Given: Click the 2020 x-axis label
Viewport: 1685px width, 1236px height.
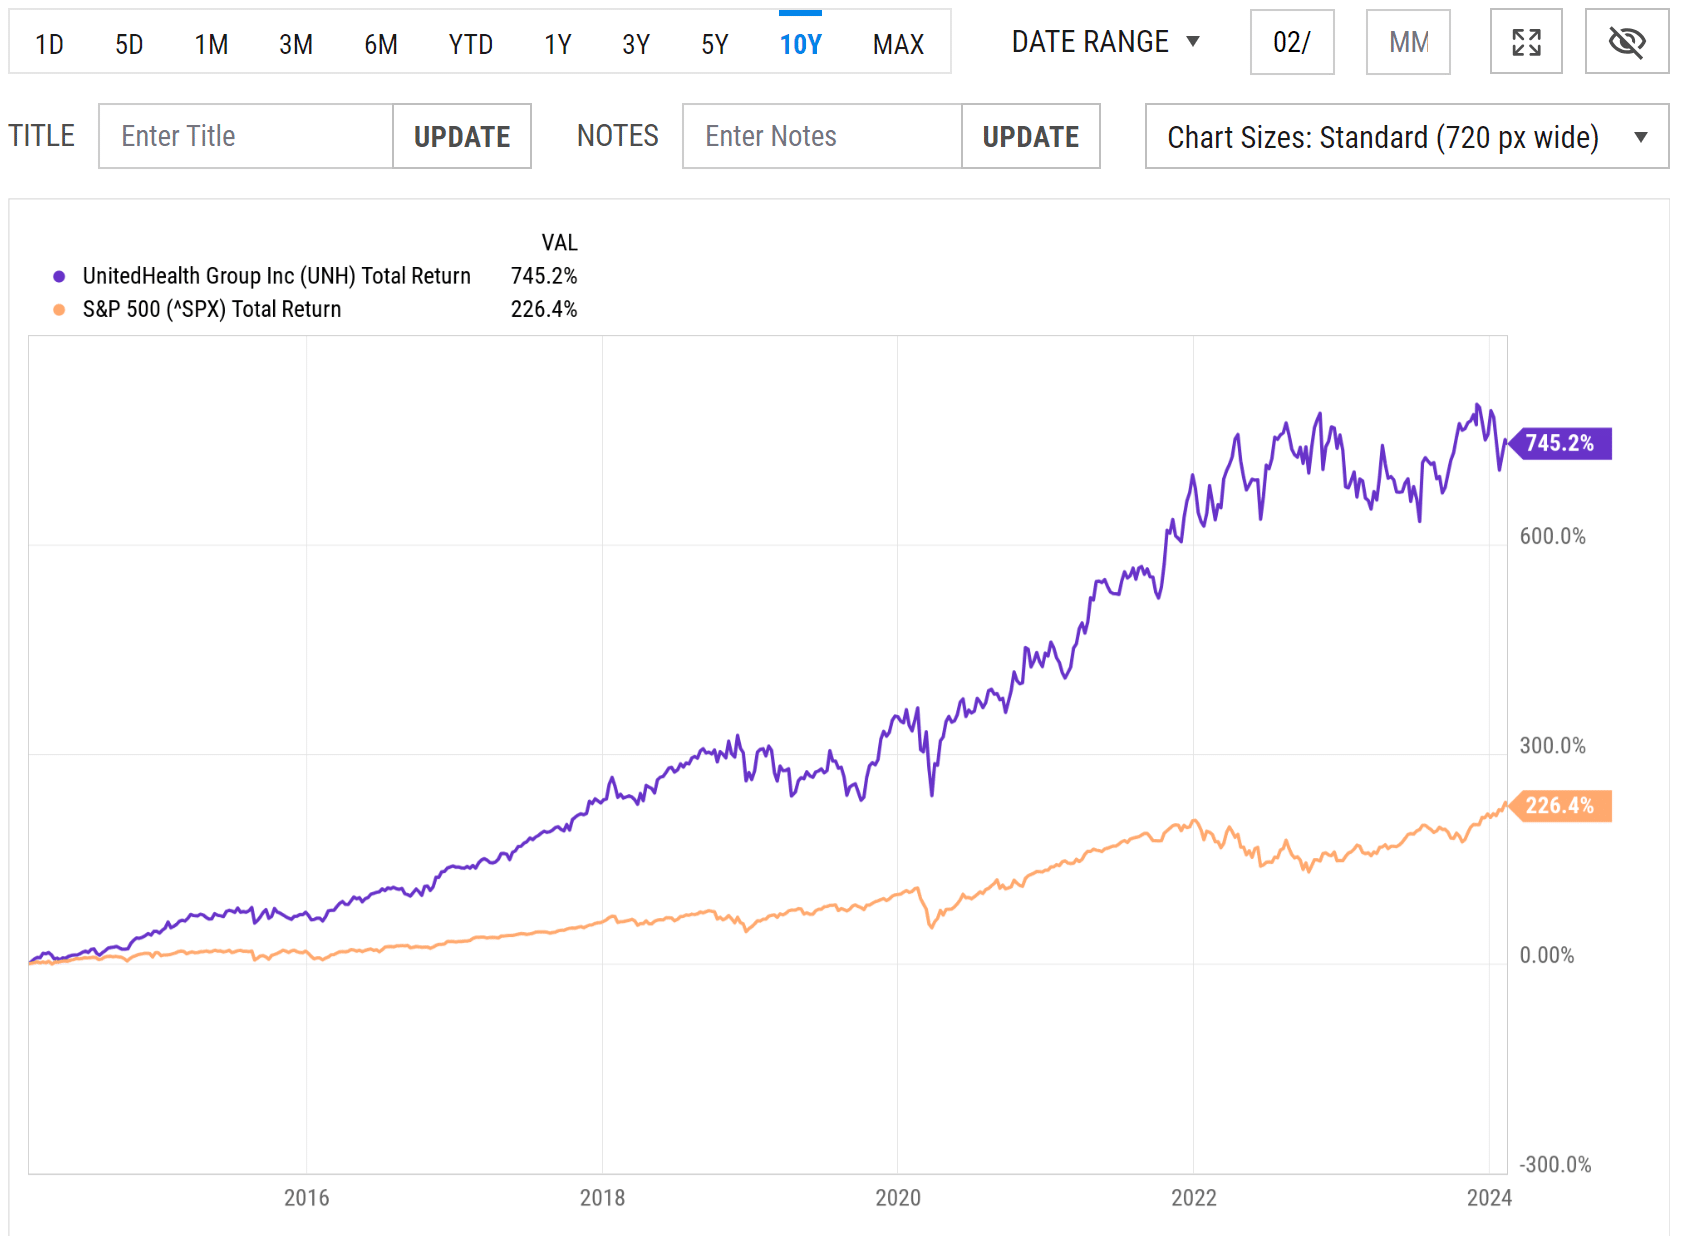Looking at the screenshot, I should [898, 1198].
